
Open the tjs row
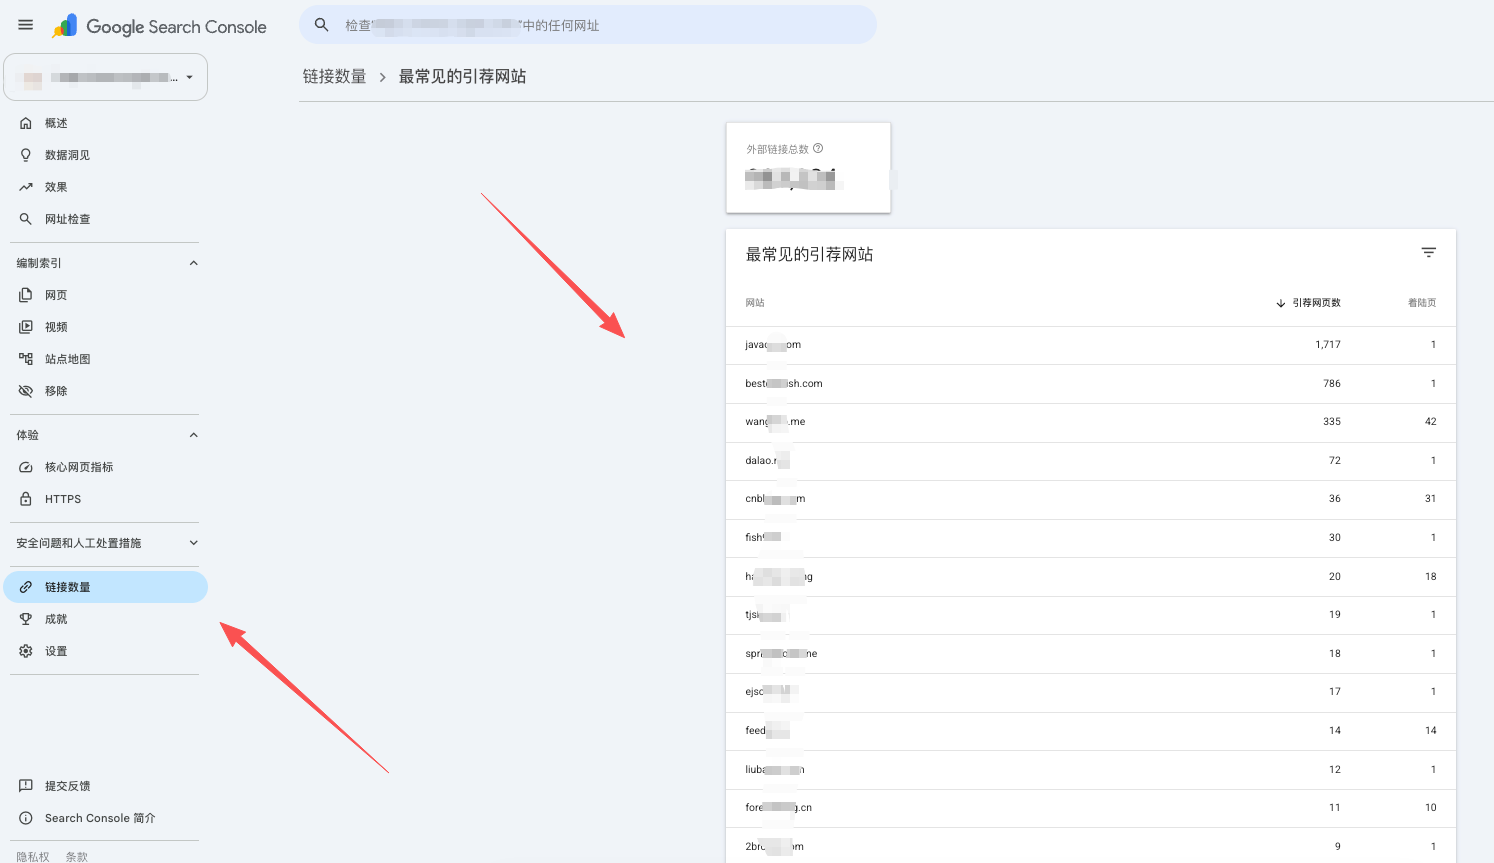1091,615
